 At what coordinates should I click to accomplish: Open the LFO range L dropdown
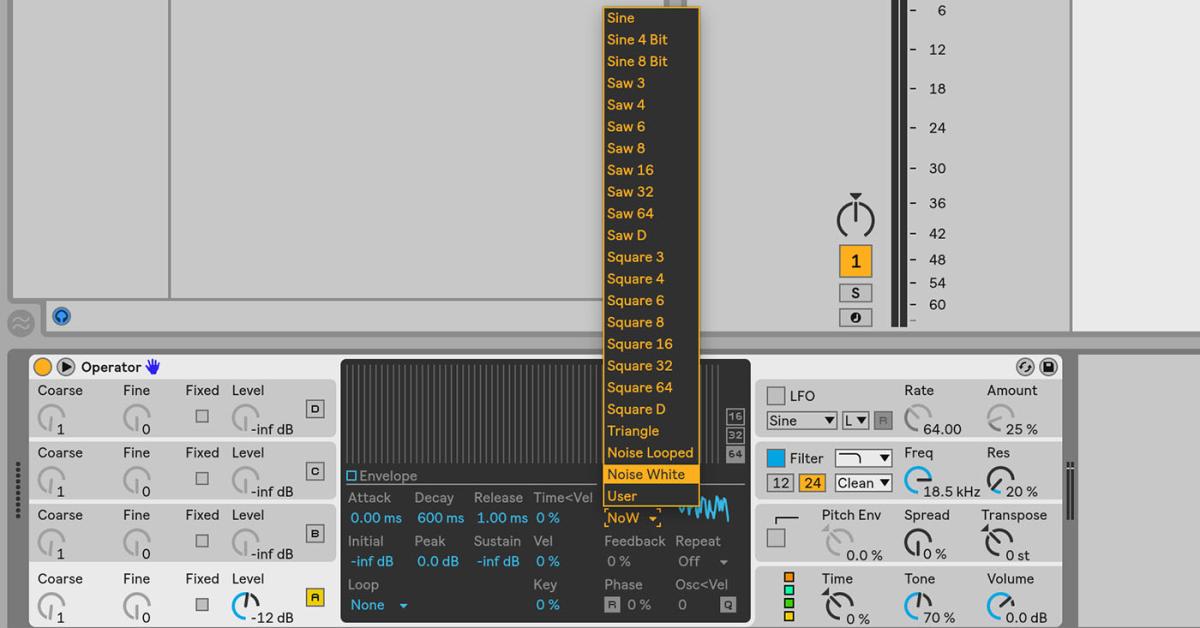tap(856, 421)
